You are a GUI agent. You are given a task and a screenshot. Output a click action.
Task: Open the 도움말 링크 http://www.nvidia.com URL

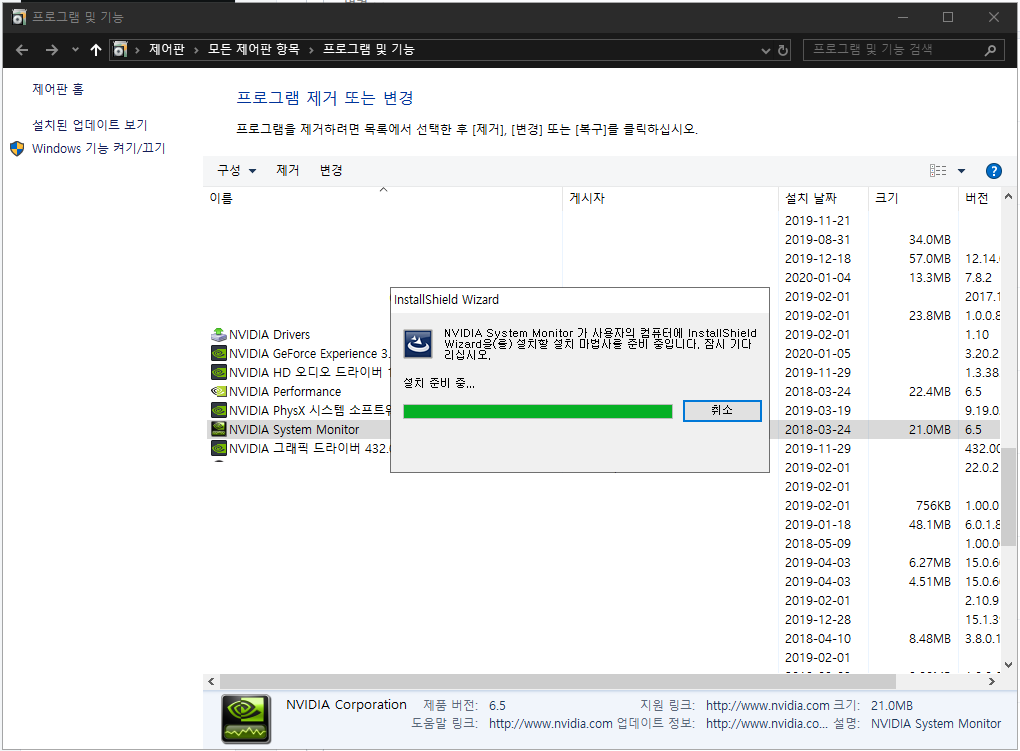click(550, 724)
